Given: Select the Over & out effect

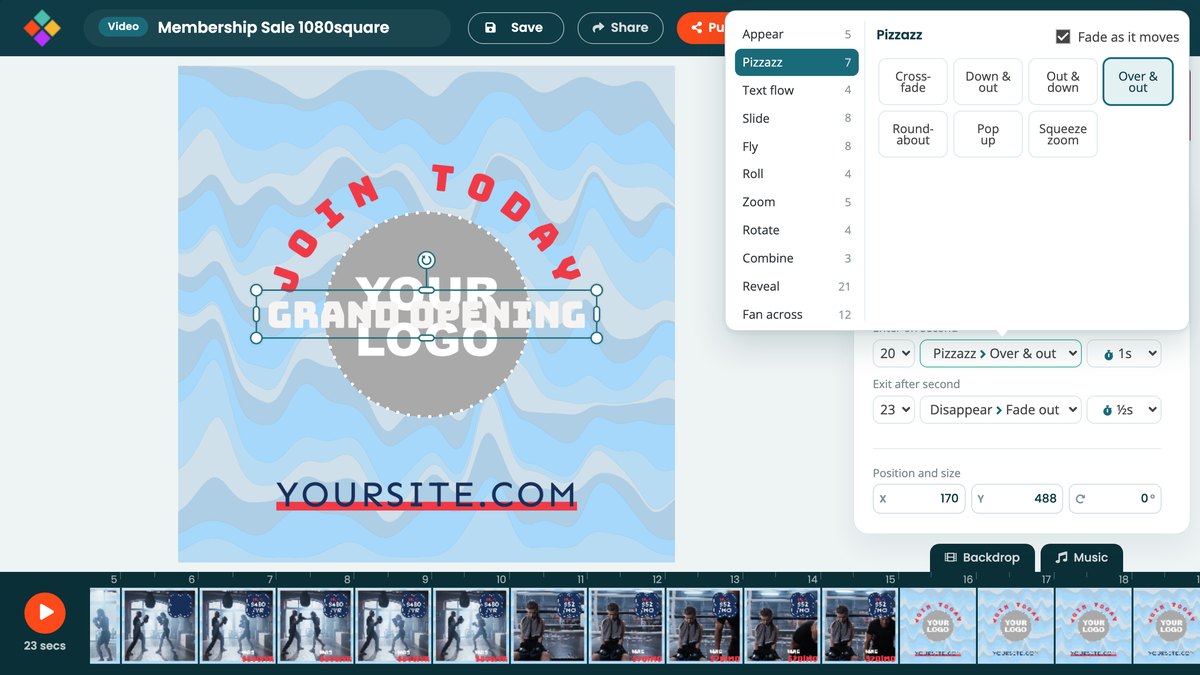Looking at the screenshot, I should coord(1138,82).
